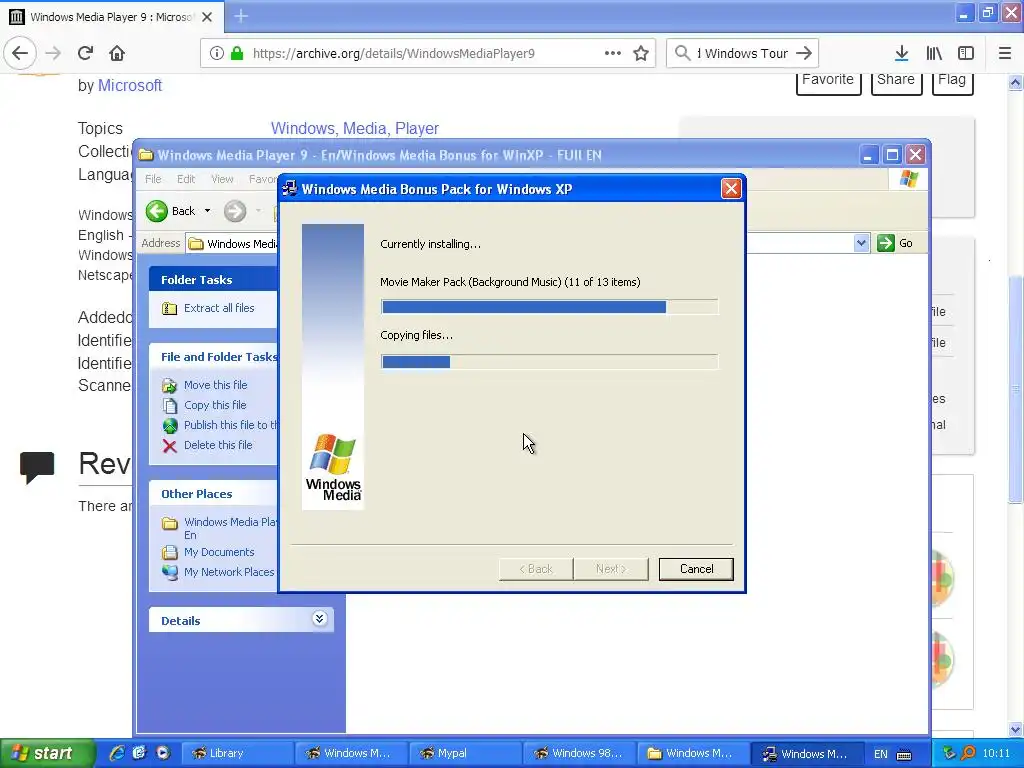Open the Edit menu in Explorer
The width and height of the screenshot is (1024, 768).
pyautogui.click(x=185, y=179)
